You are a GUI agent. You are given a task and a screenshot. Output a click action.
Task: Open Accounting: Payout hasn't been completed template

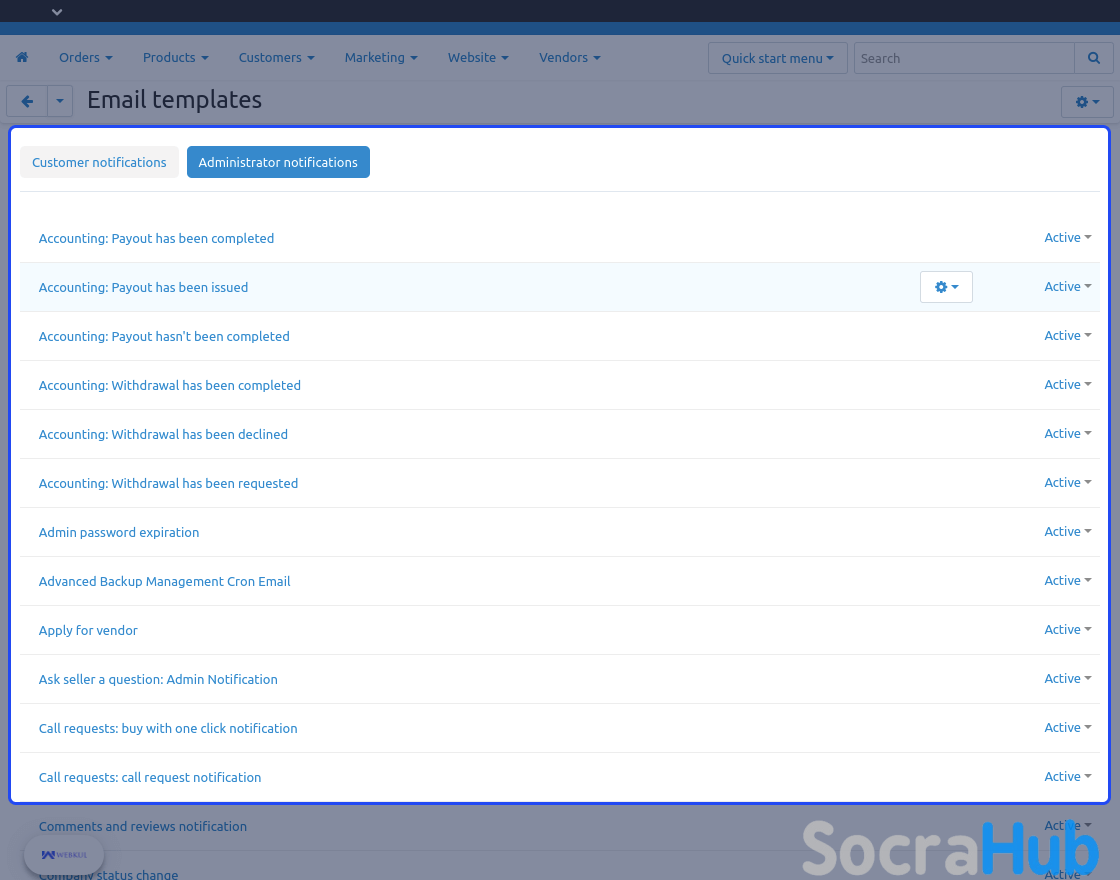coord(164,336)
